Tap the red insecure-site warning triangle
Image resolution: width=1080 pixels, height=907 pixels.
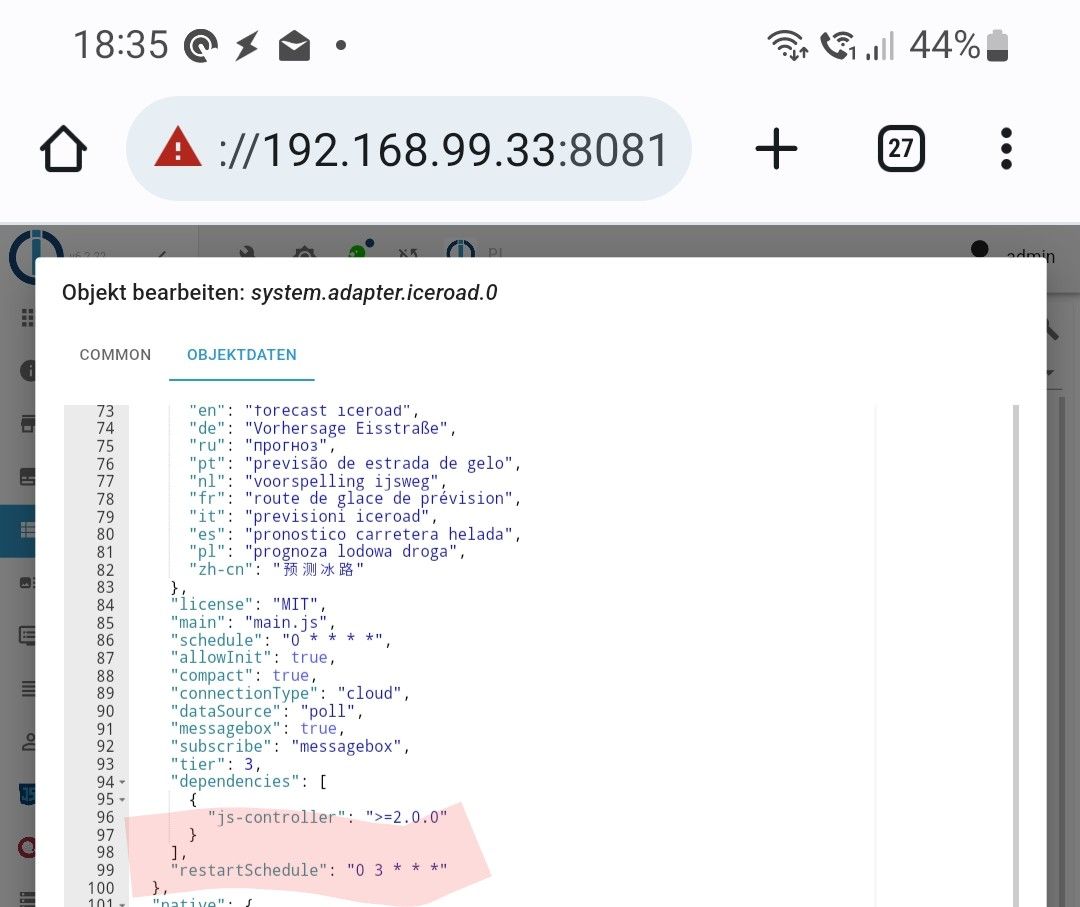click(x=178, y=149)
